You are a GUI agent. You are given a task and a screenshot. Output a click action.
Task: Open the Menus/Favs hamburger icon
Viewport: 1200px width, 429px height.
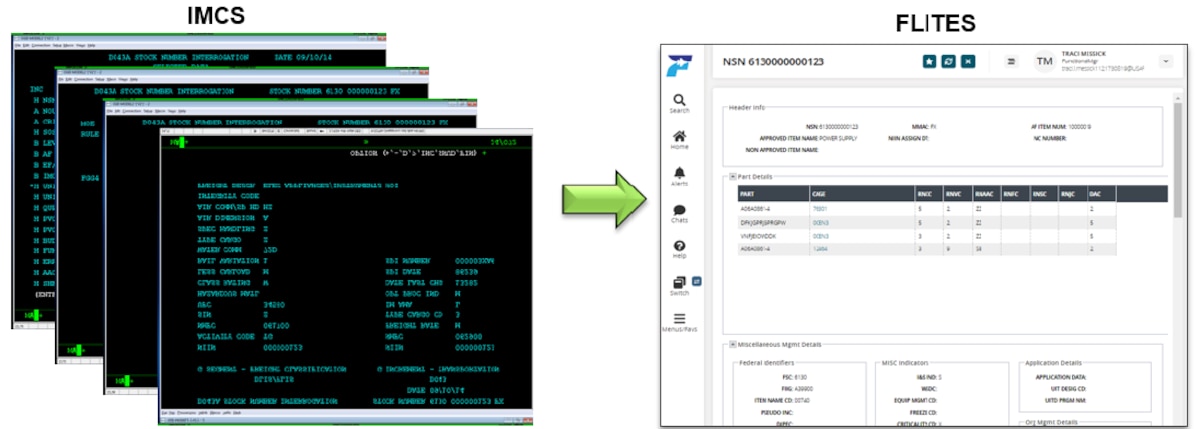coord(680,319)
